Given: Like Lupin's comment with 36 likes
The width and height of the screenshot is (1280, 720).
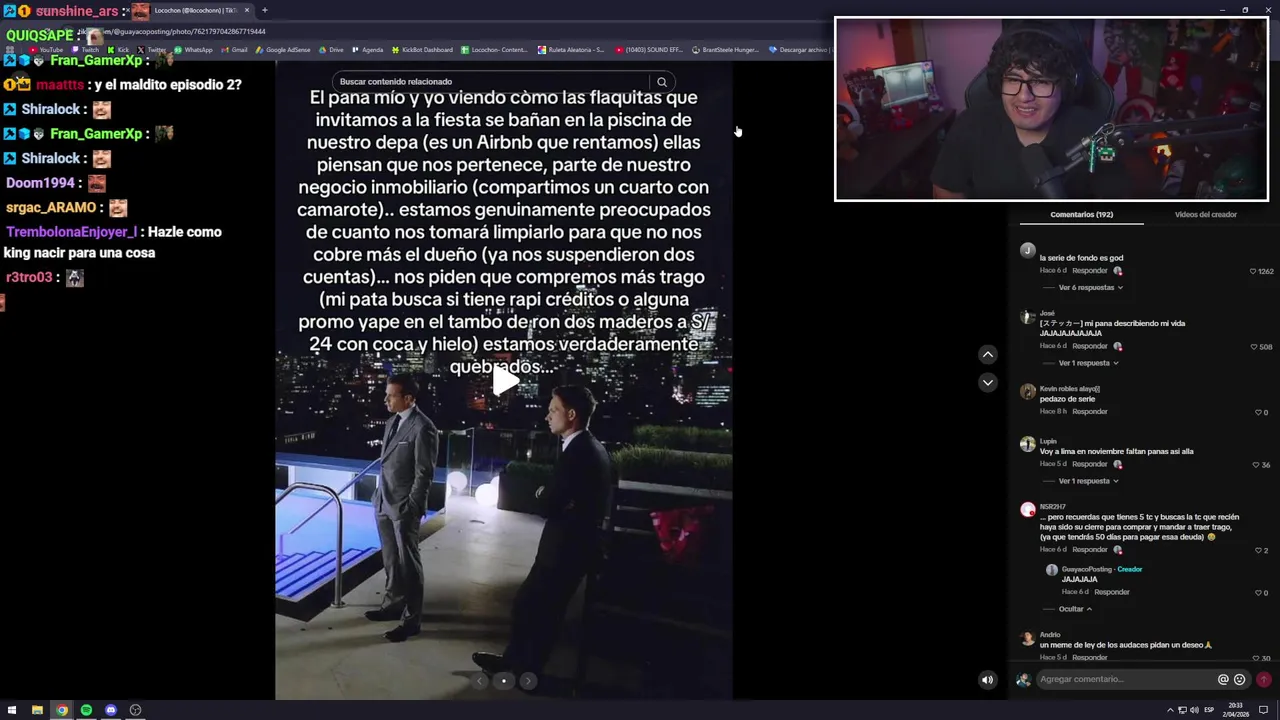Looking at the screenshot, I should 1256,465.
